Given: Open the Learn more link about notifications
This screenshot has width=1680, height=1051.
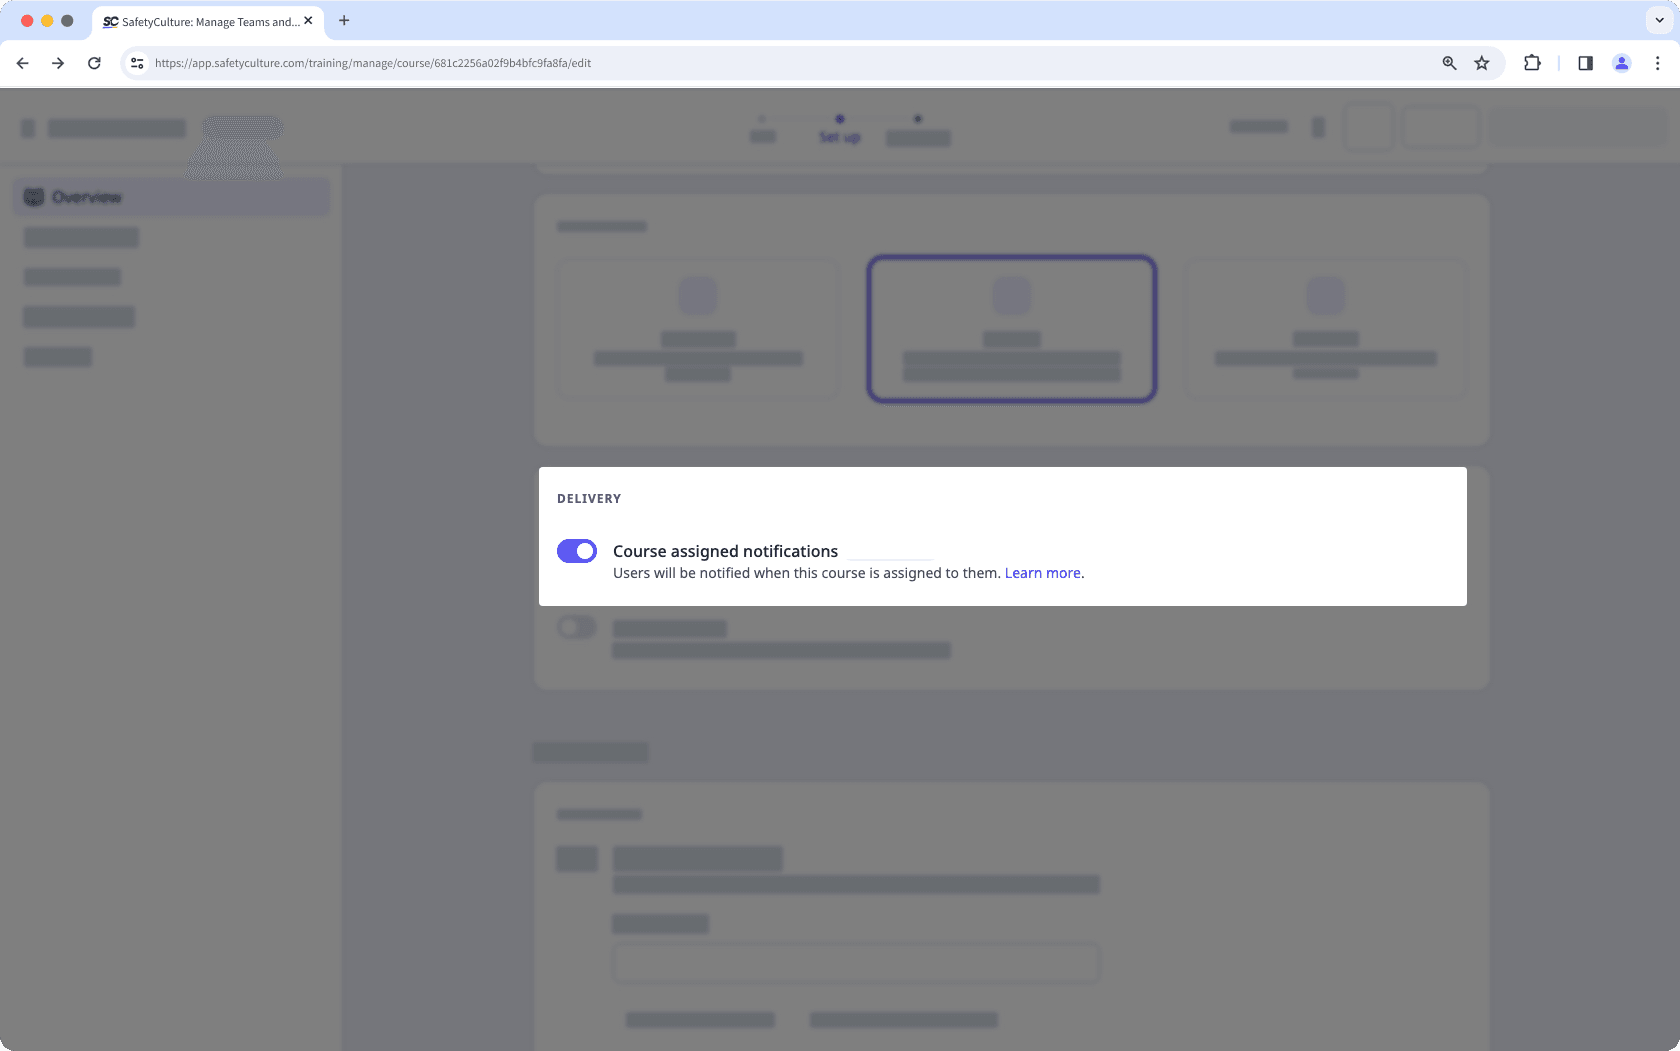Looking at the screenshot, I should click(x=1042, y=572).
